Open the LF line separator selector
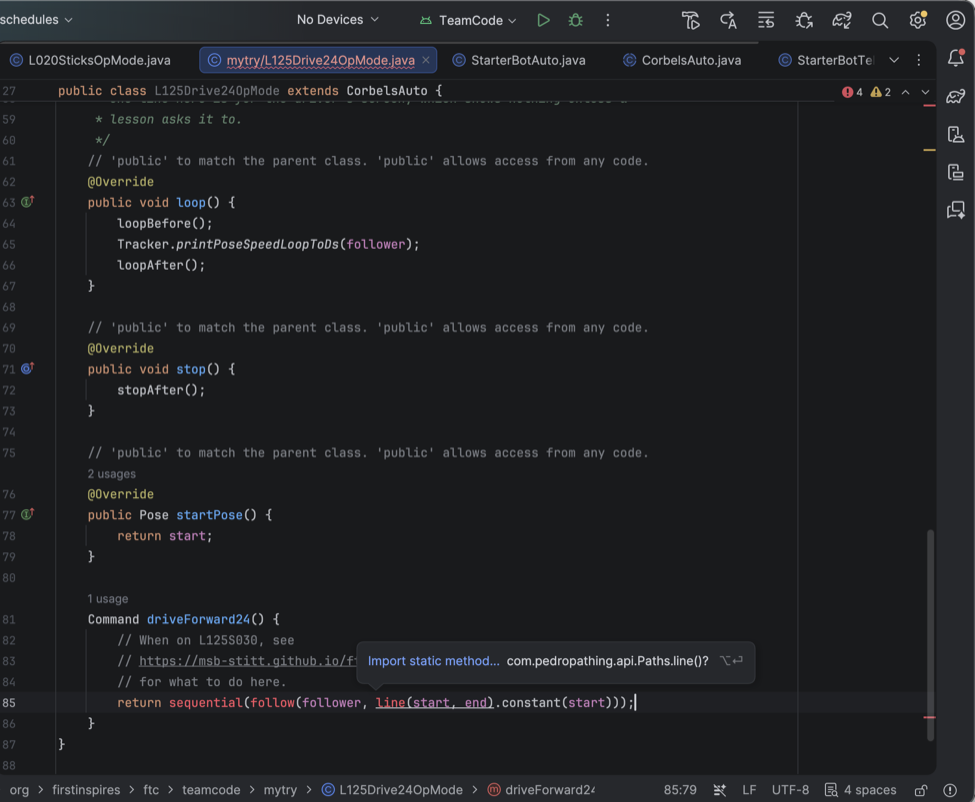The width and height of the screenshot is (975, 802). tap(749, 790)
